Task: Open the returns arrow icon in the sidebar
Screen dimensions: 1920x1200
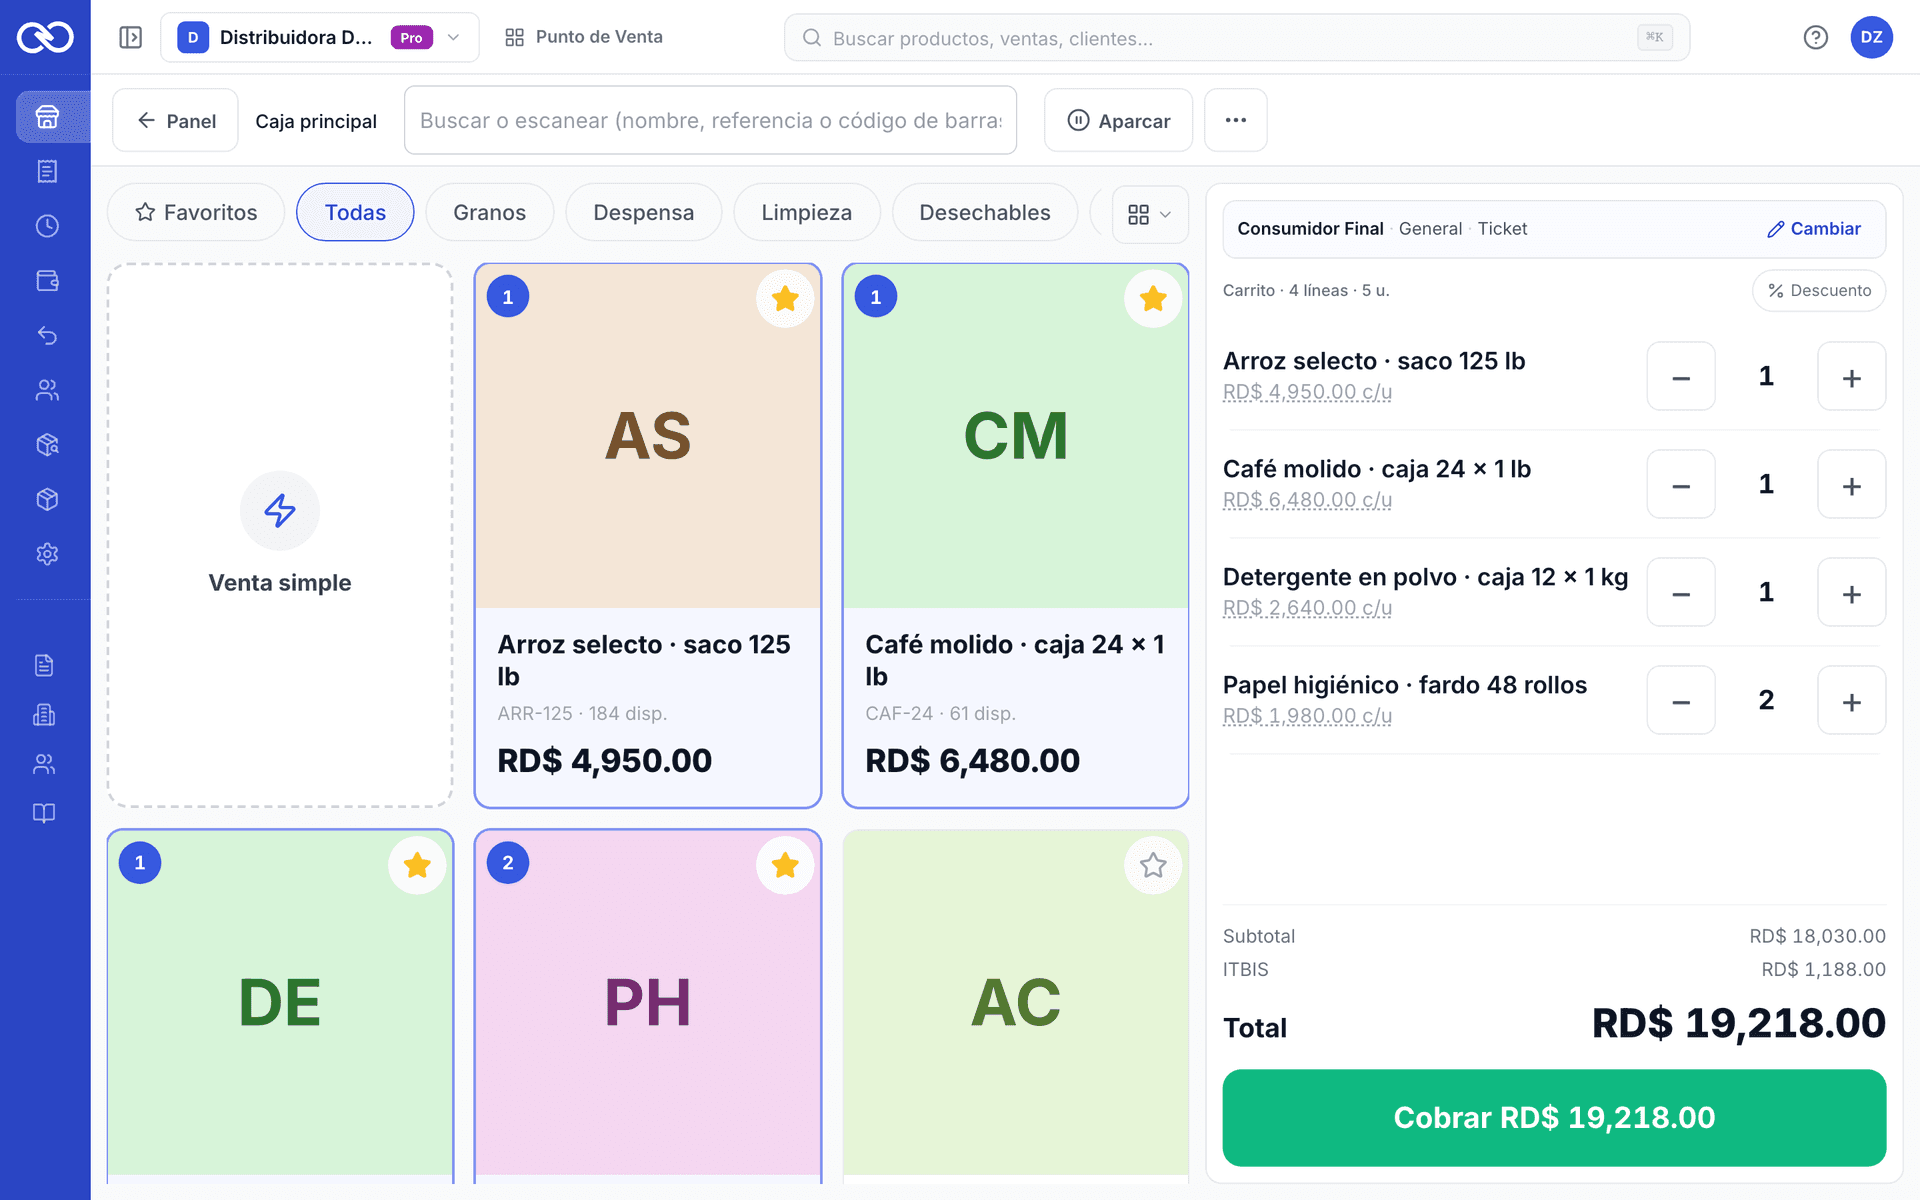Action: (47, 335)
